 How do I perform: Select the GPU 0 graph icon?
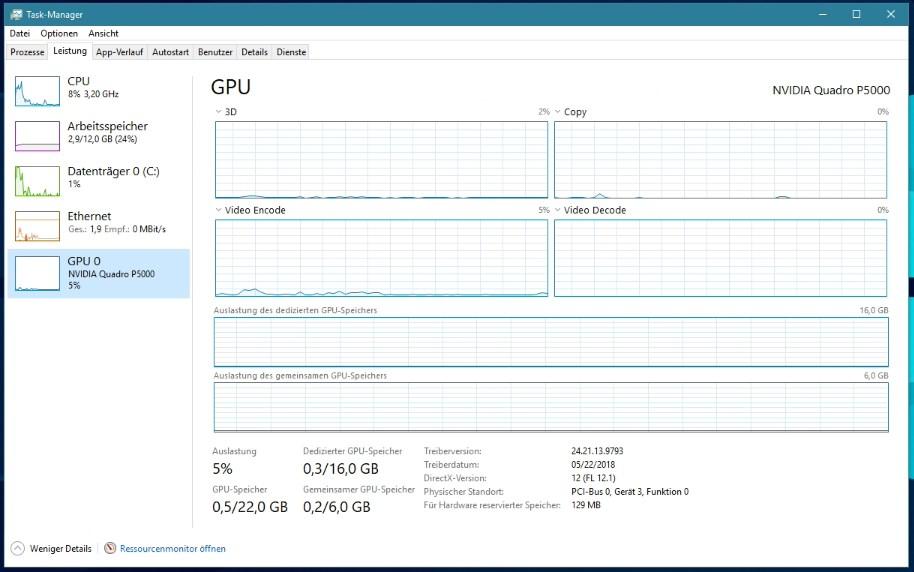(x=37, y=273)
